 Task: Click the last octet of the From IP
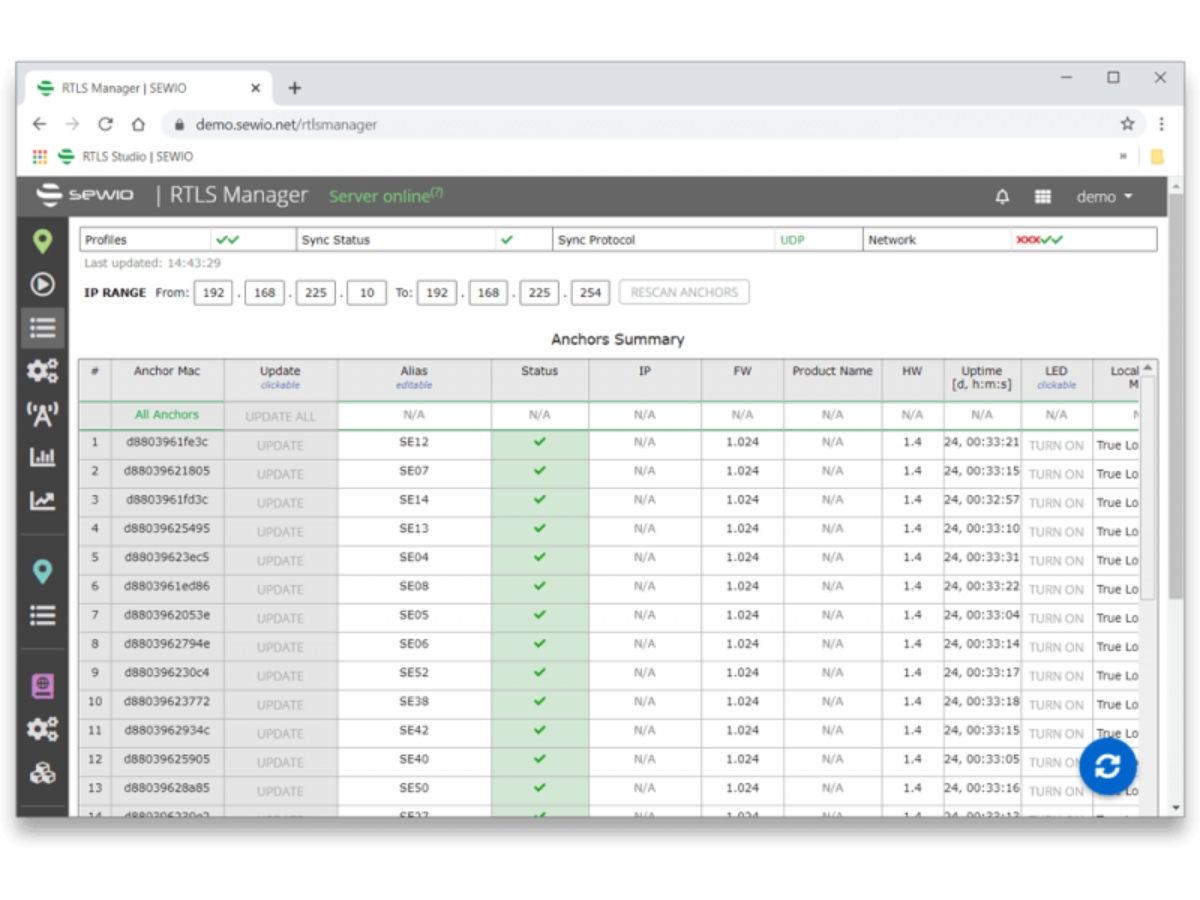pos(366,293)
